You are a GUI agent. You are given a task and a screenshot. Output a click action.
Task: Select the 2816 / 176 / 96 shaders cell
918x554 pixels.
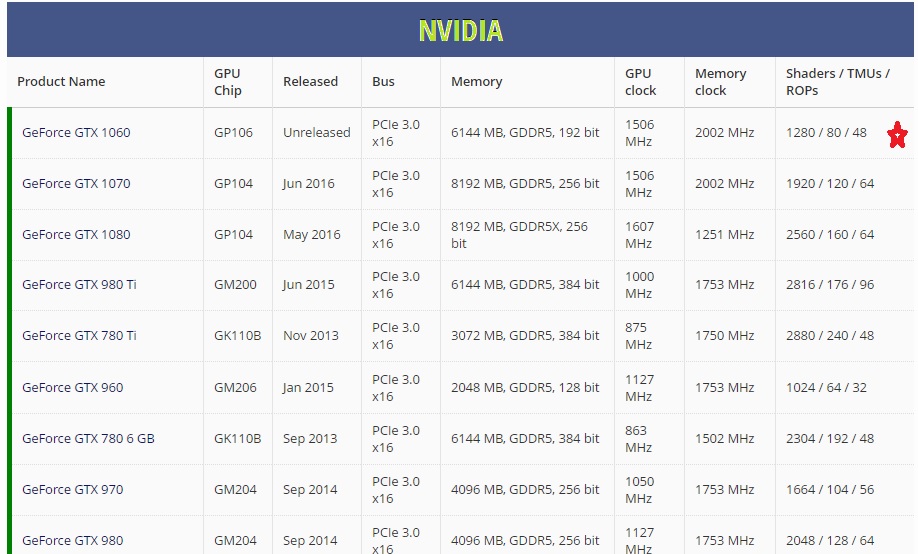(830, 285)
